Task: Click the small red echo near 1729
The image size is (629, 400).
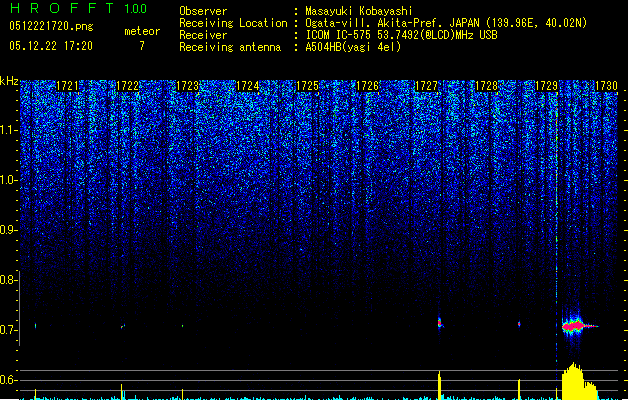Action: tap(519, 324)
